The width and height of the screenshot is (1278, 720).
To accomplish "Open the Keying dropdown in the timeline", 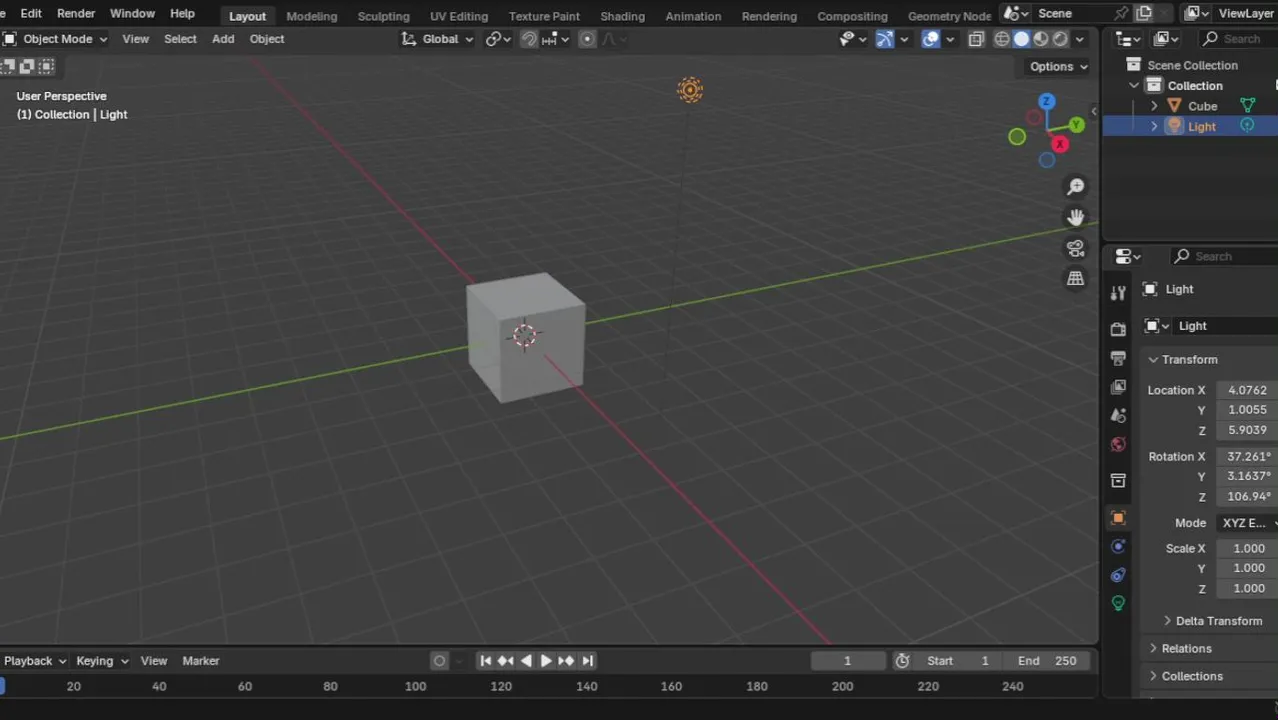I will pyautogui.click(x=102, y=661).
